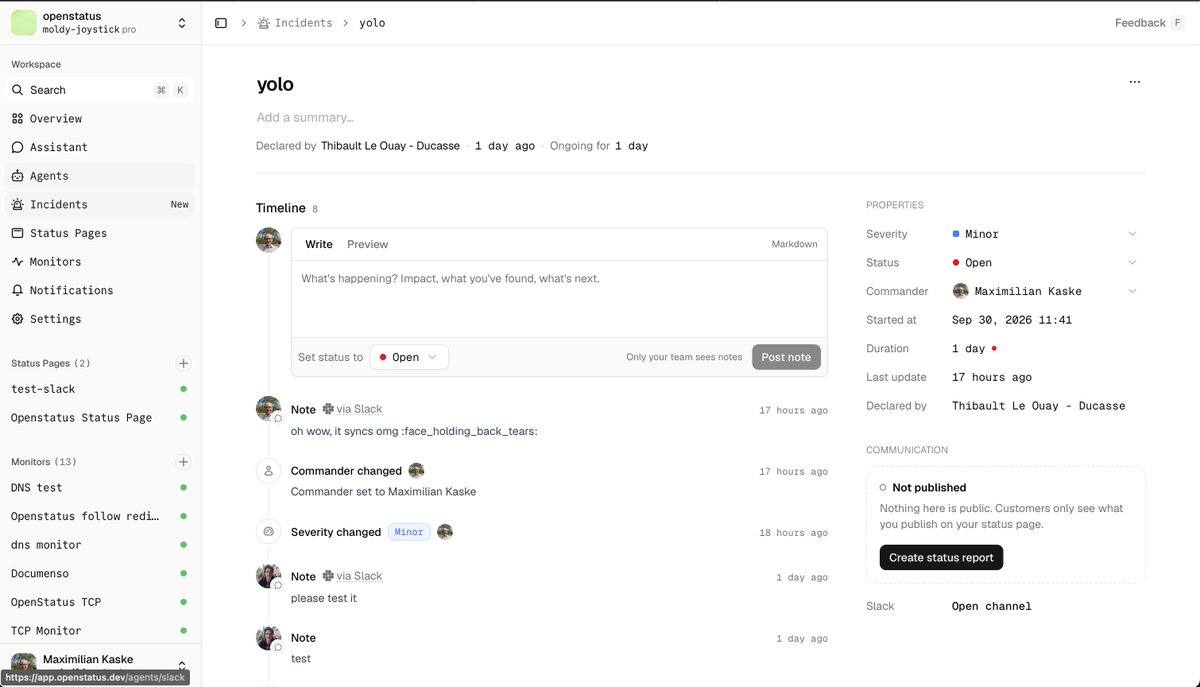1200x687 pixels.
Task: Click the Post note button
Action: click(x=786, y=357)
